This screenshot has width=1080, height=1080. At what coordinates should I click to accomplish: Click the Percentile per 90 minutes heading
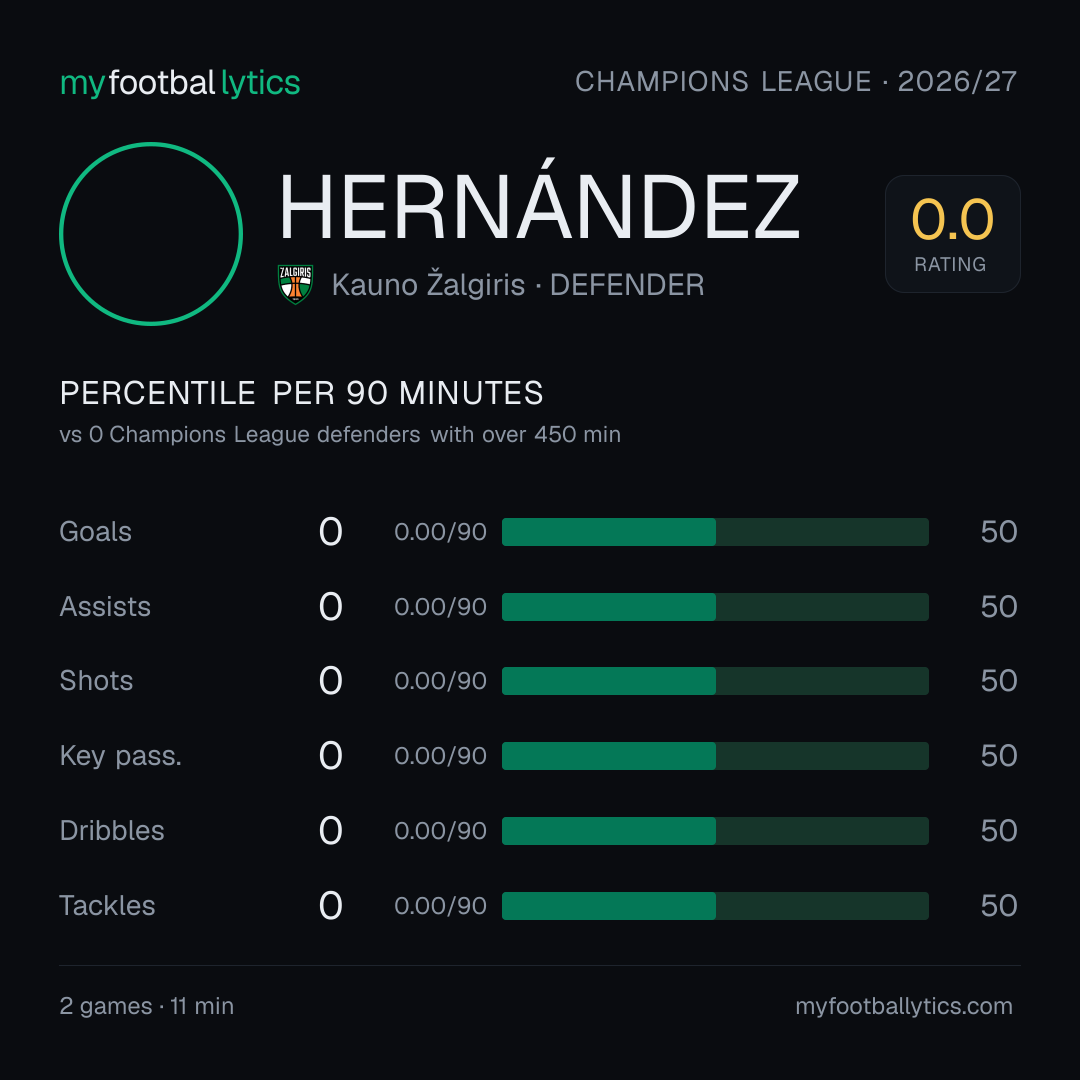pyautogui.click(x=301, y=393)
